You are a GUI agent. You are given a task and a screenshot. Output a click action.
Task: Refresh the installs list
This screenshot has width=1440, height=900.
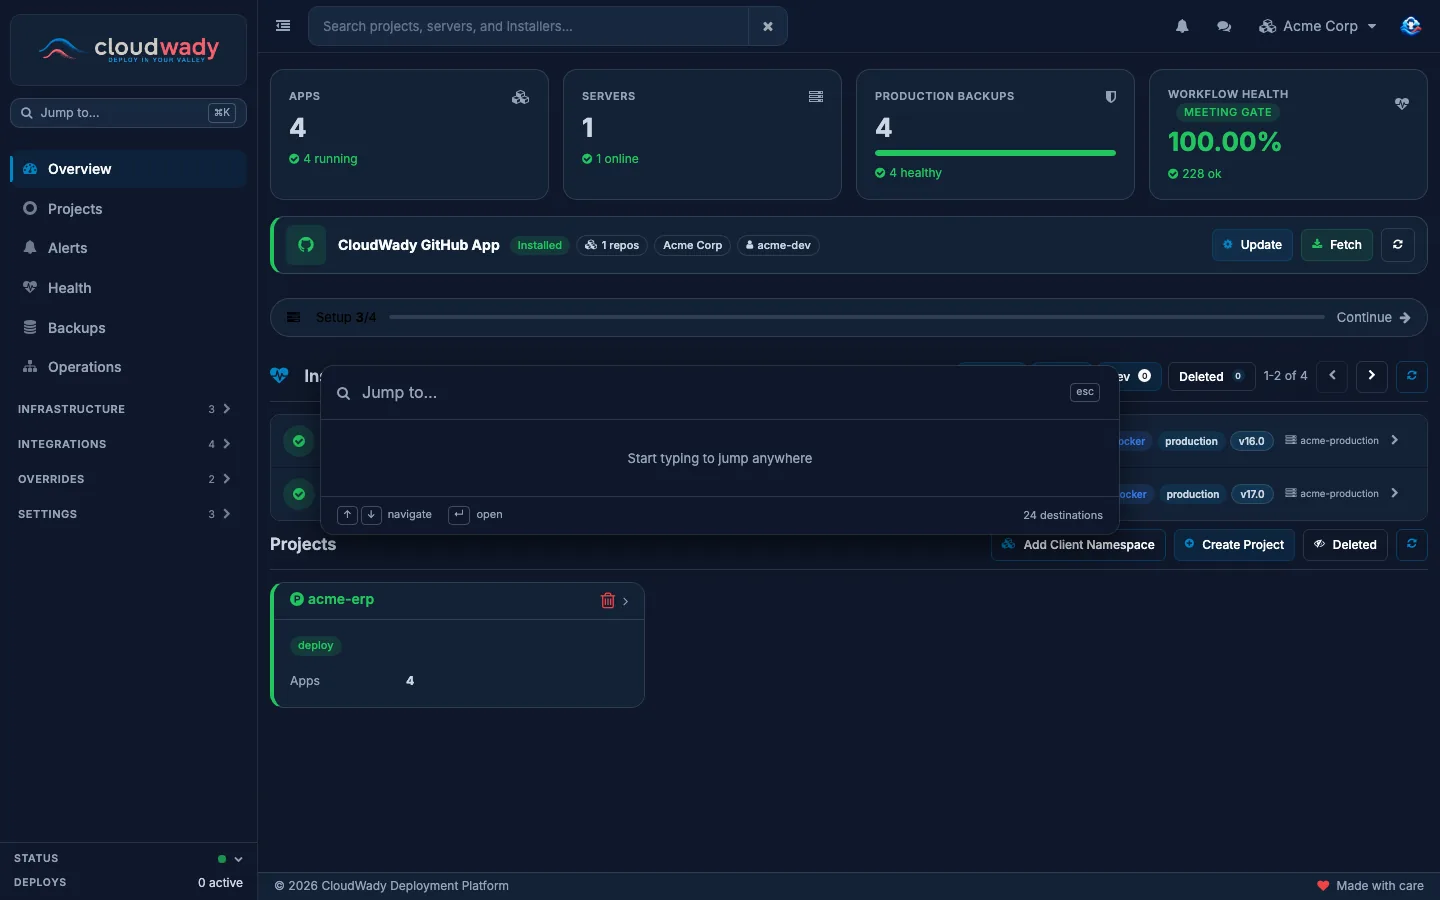tap(1411, 376)
